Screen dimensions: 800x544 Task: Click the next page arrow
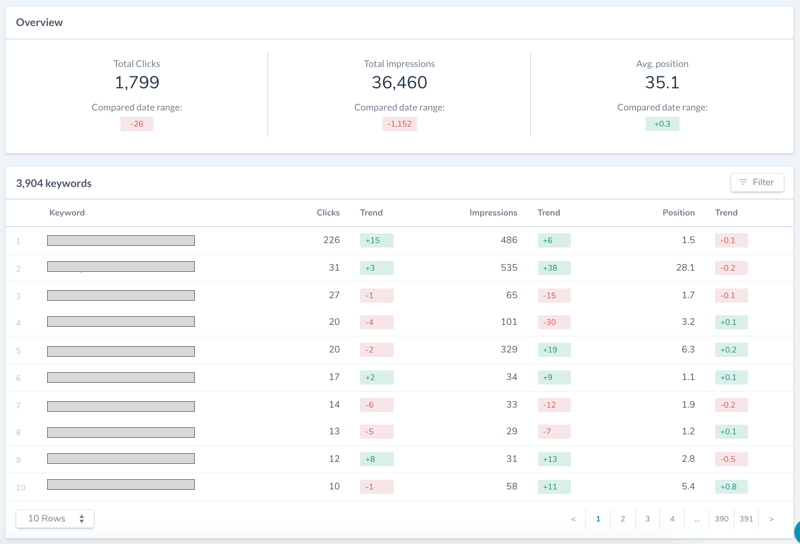[771, 519]
